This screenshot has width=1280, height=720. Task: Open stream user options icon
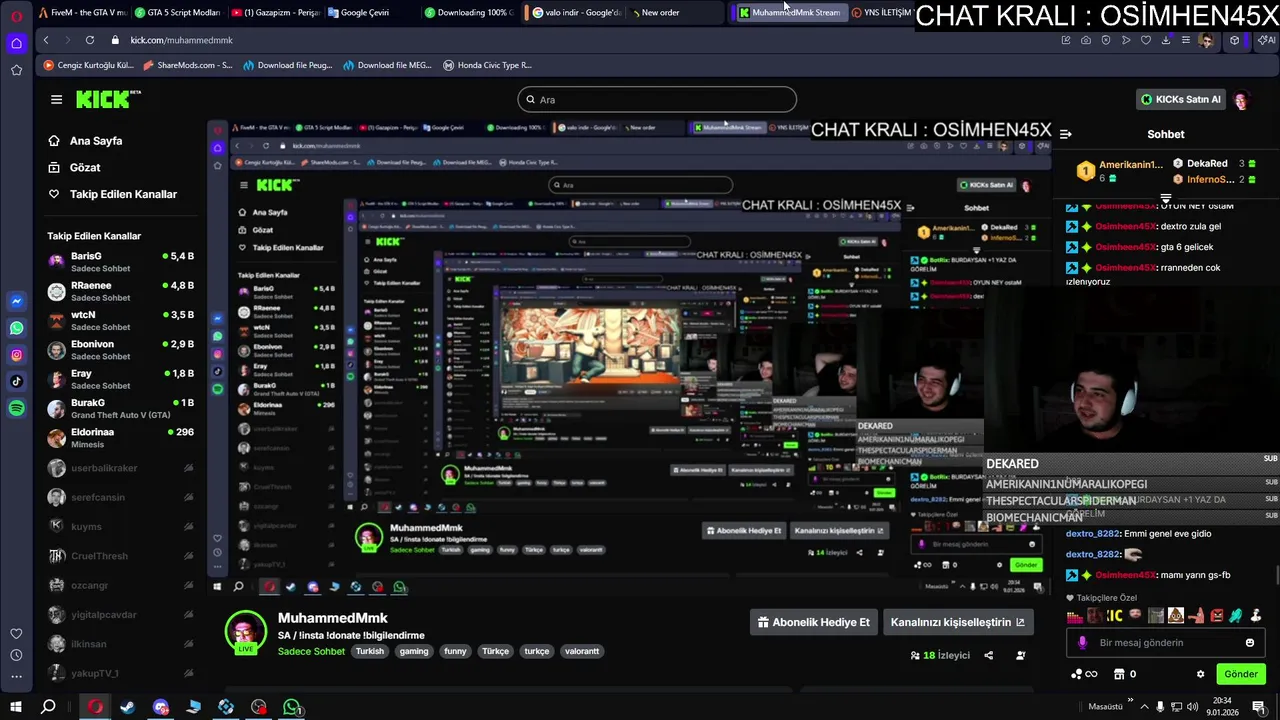tap(1020, 655)
